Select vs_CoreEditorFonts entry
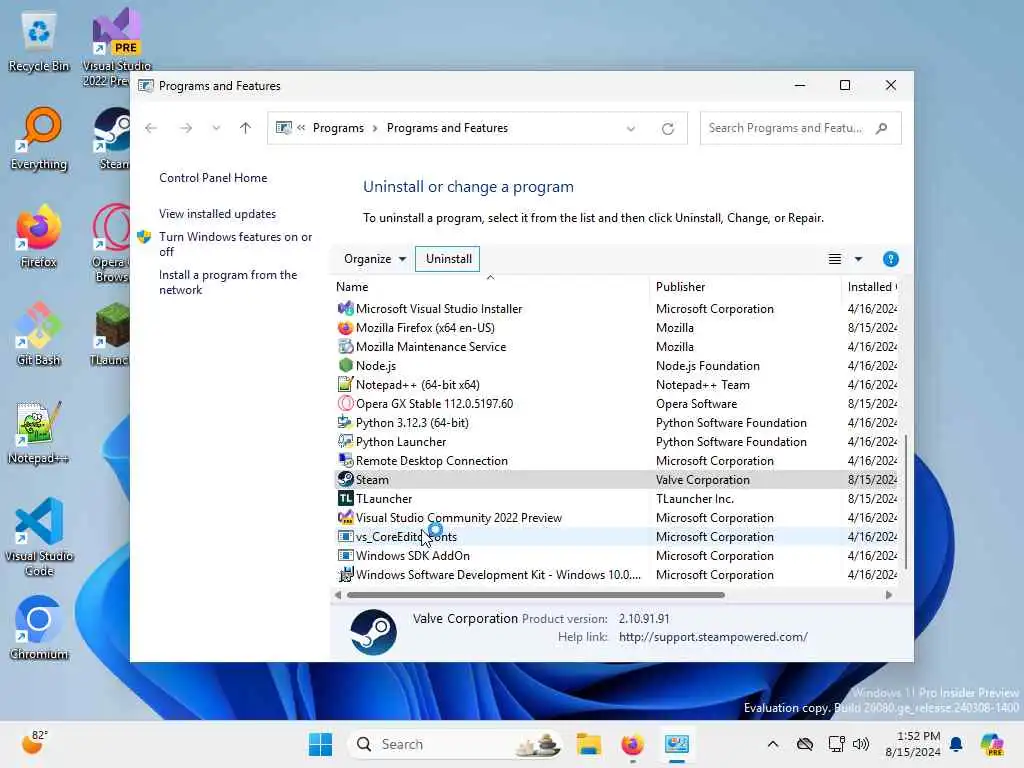 click(x=615, y=537)
